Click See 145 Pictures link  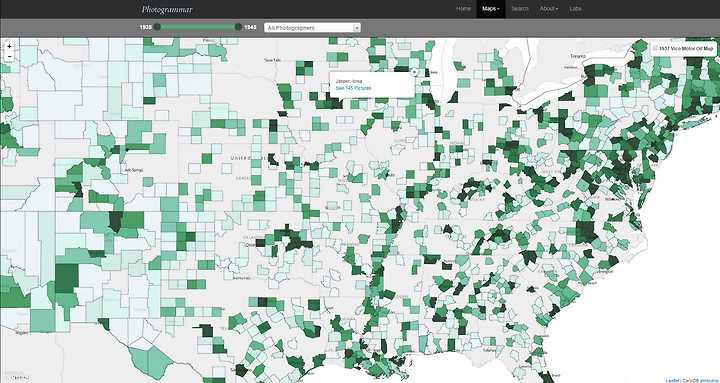[x=353, y=88]
